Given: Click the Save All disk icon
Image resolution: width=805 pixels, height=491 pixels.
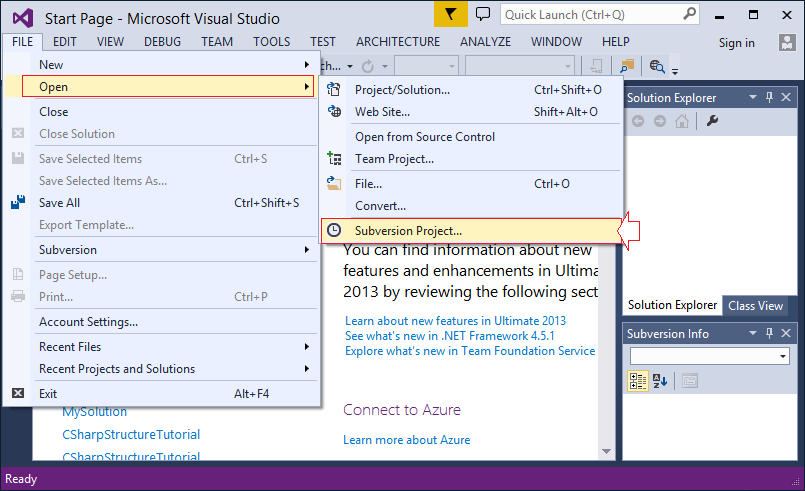Looking at the screenshot, I should (x=18, y=202).
